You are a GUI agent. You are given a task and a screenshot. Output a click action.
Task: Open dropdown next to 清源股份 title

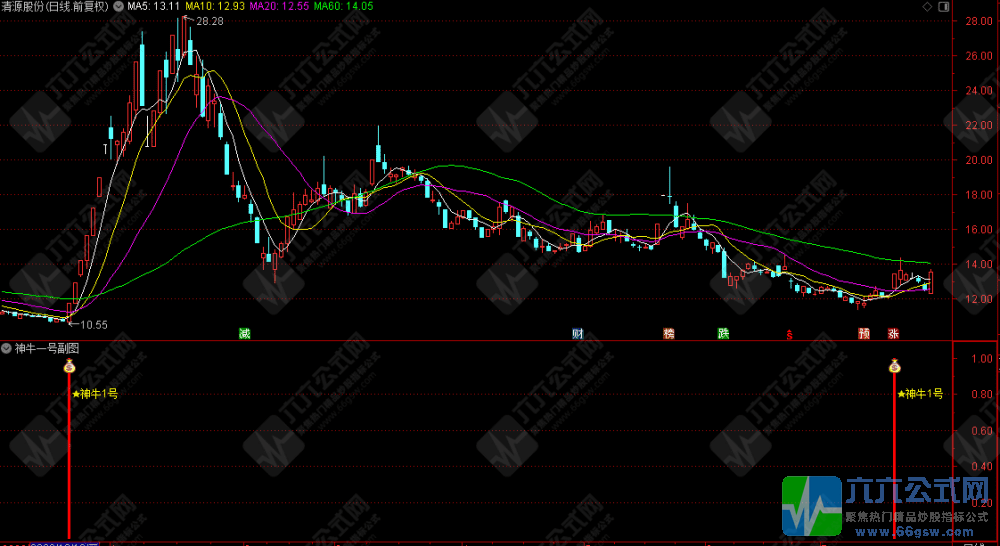point(119,6)
